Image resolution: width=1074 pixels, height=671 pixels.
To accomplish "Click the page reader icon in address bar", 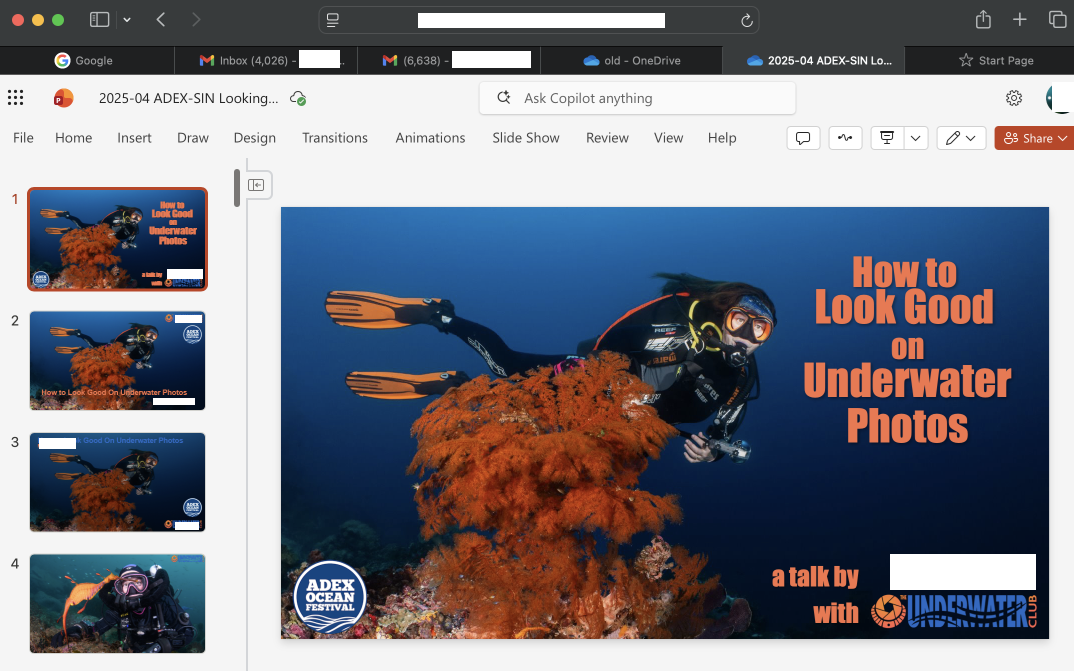I will (333, 21).
